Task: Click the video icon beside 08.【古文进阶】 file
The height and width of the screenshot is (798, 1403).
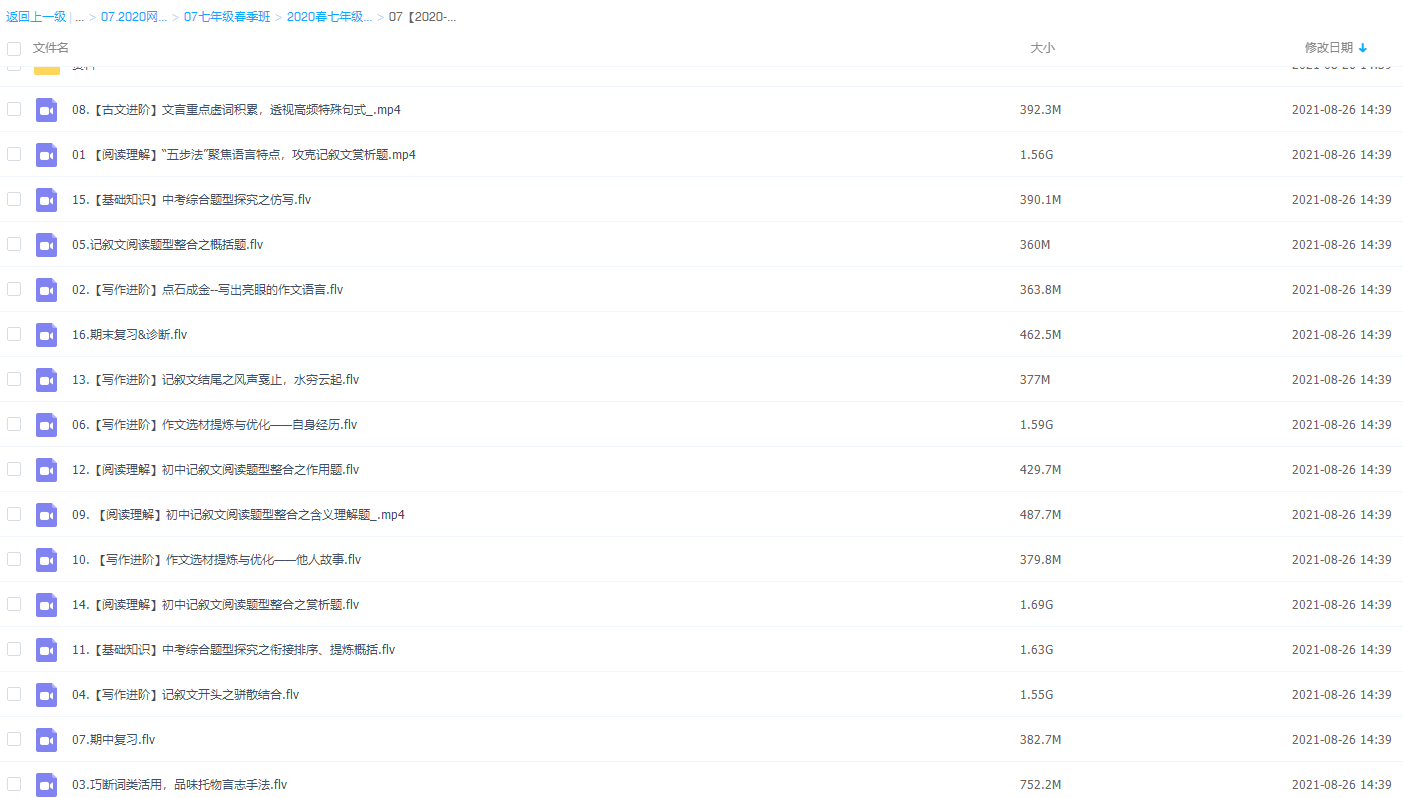Action: [46, 109]
